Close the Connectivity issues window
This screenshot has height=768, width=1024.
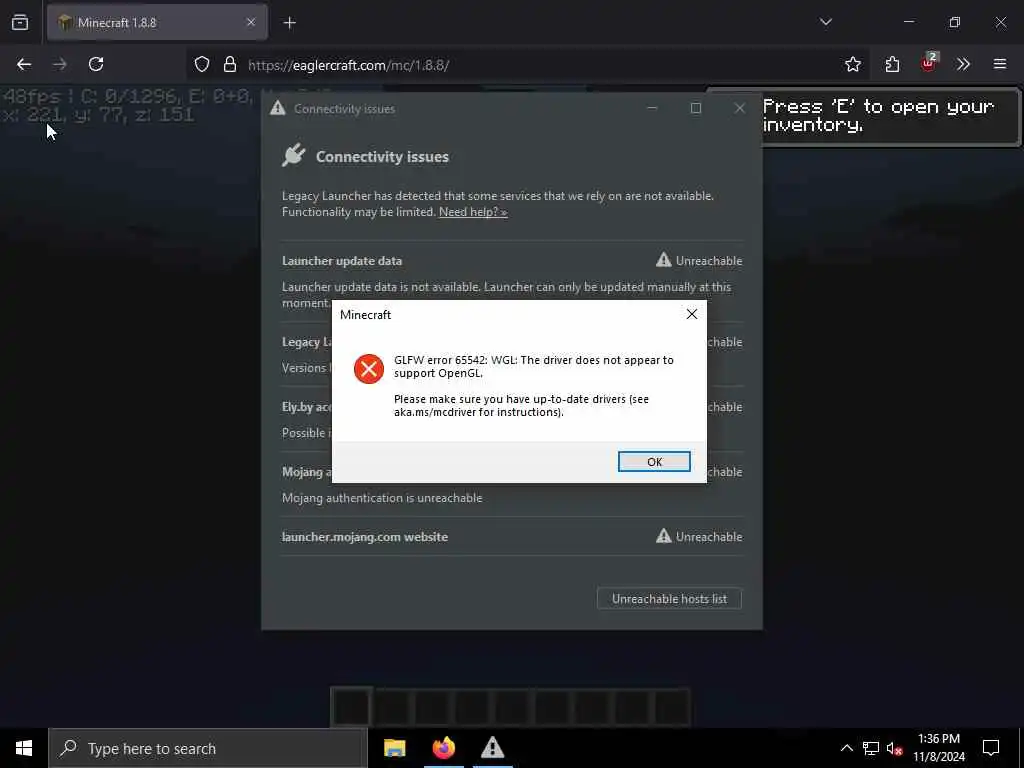click(x=739, y=108)
